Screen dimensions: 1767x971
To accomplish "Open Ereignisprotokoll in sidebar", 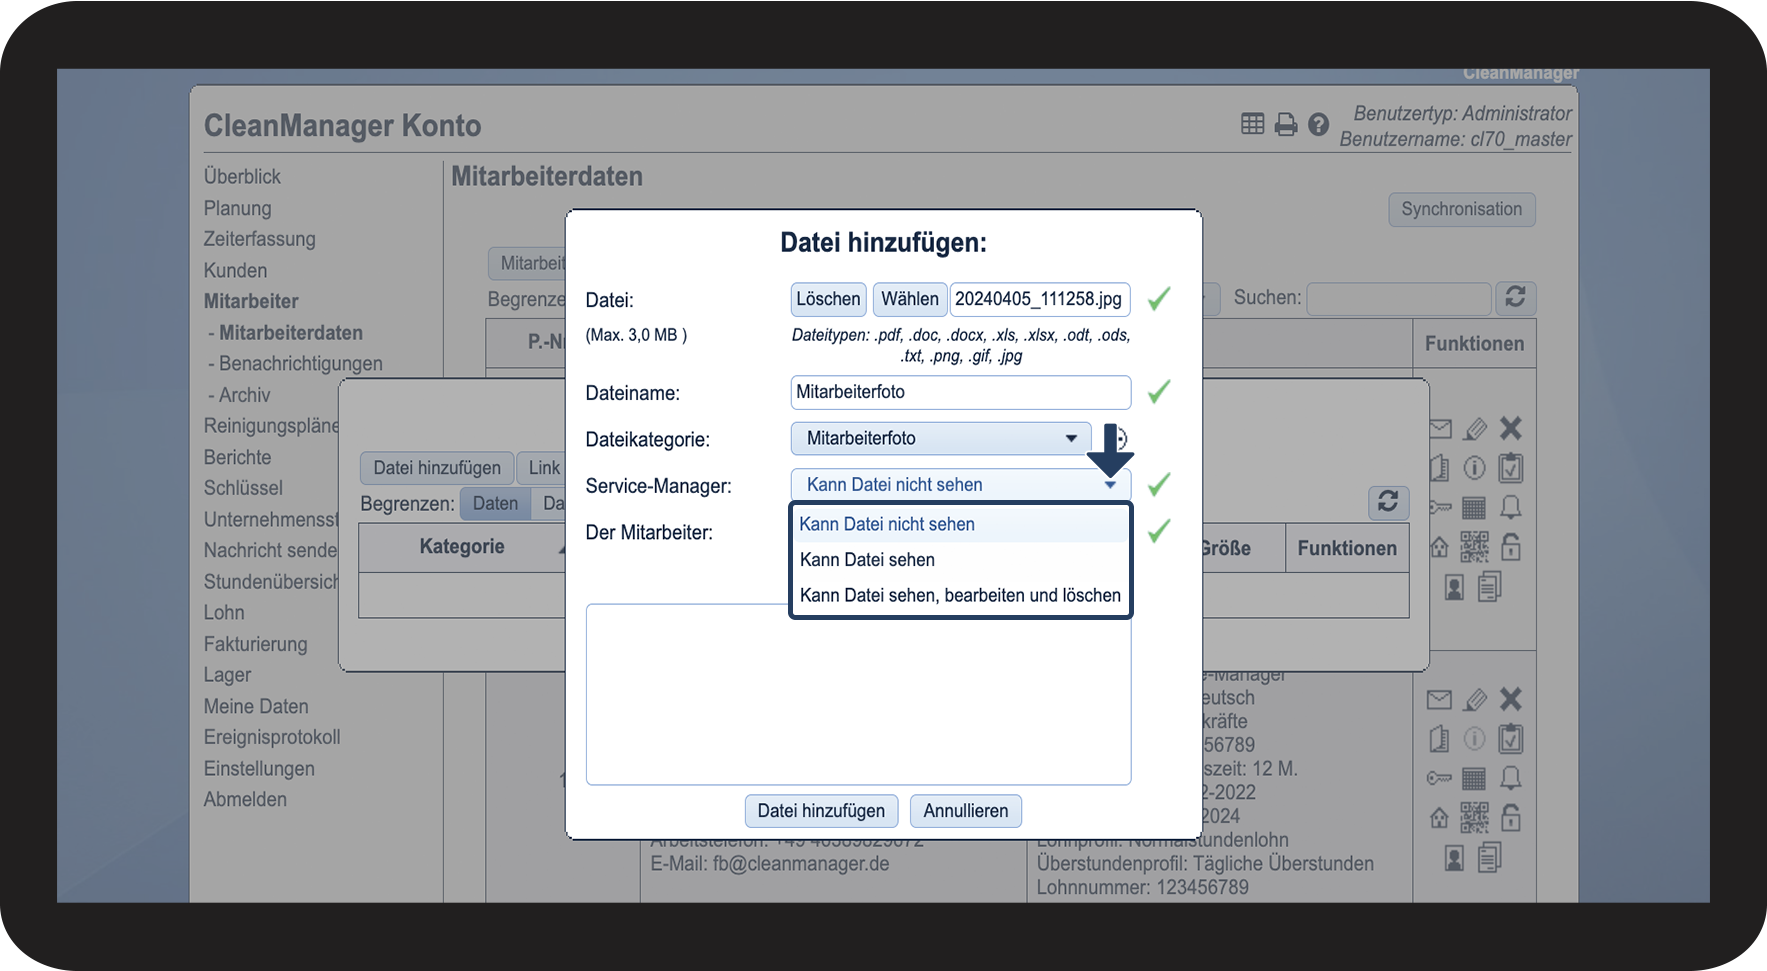I will pos(272,737).
